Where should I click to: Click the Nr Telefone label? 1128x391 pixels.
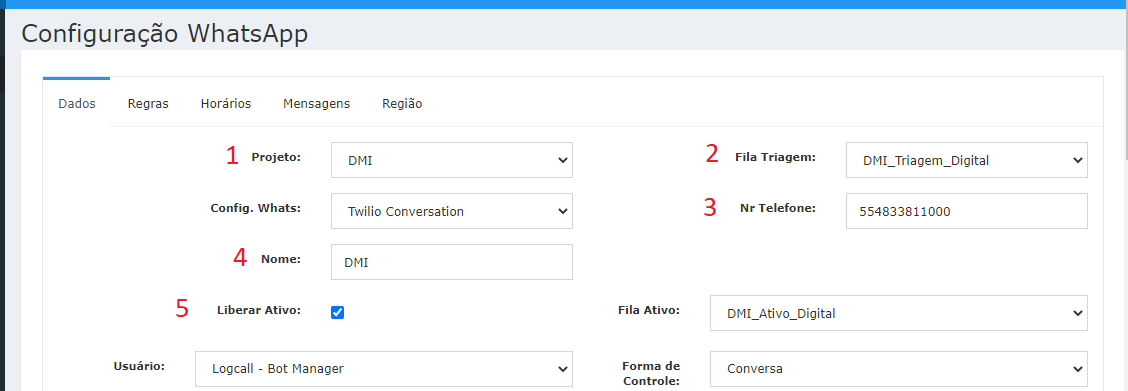coord(777,208)
